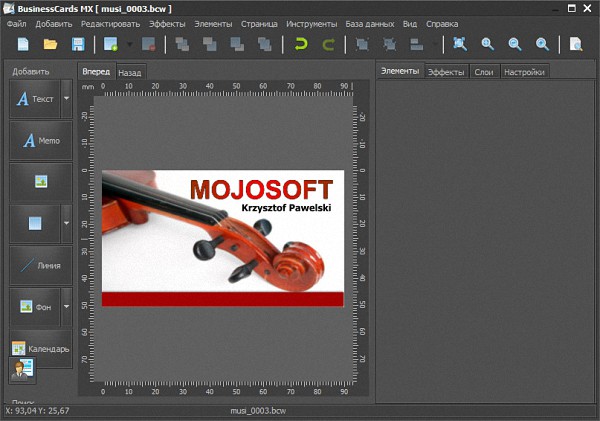Click the zoom to fit icon

460,44
